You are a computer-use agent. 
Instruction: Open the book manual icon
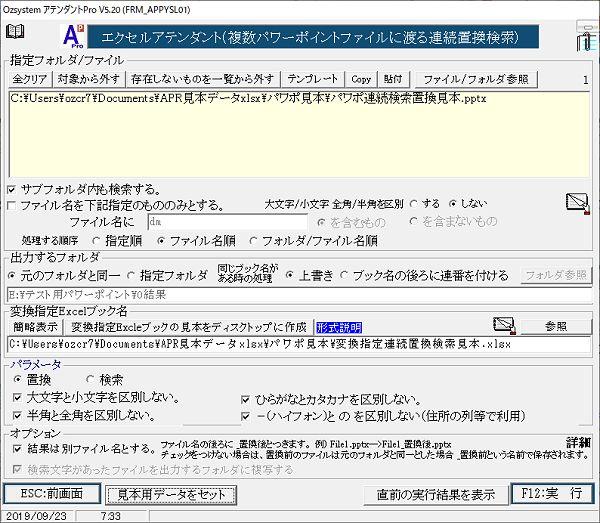pyautogui.click(x=15, y=31)
